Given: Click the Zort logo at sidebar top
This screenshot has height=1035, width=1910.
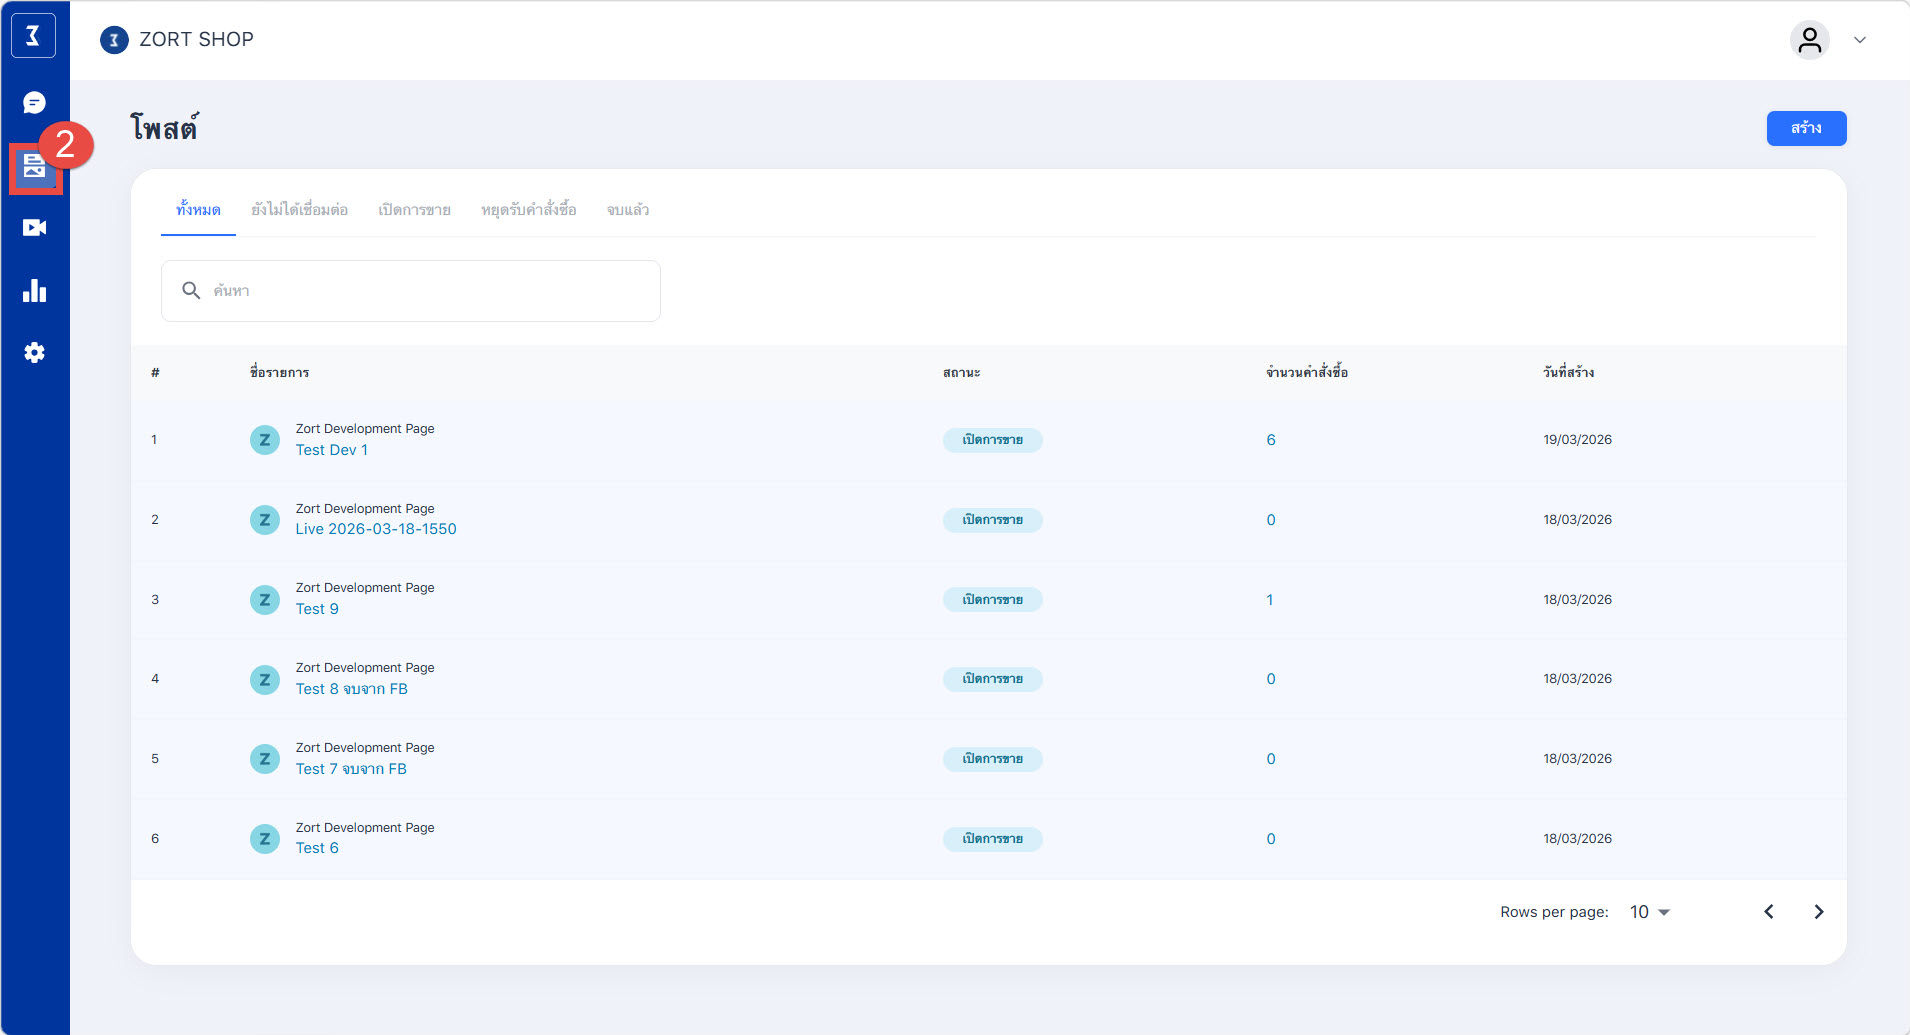Looking at the screenshot, I should (33, 36).
